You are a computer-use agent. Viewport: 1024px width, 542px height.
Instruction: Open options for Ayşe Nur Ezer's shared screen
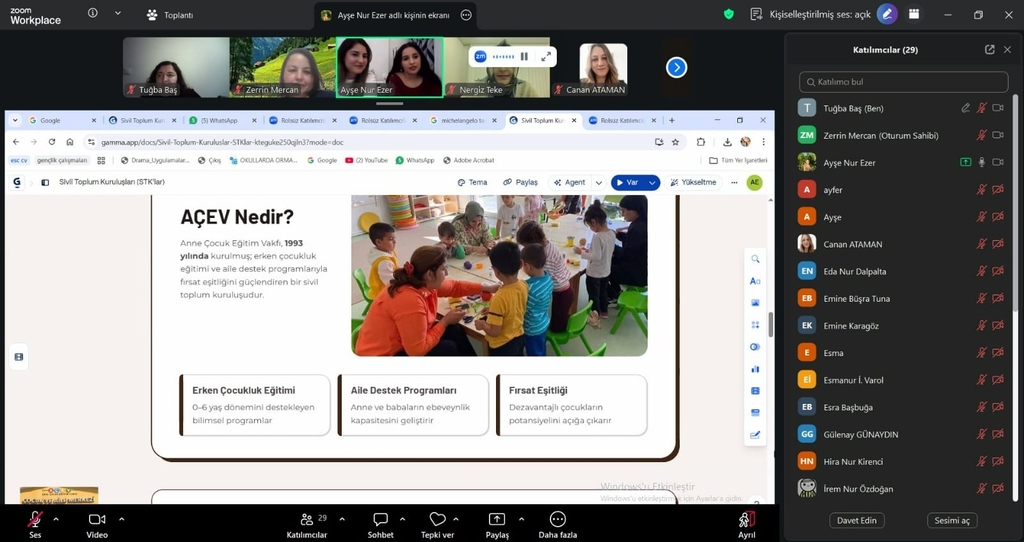pos(466,15)
